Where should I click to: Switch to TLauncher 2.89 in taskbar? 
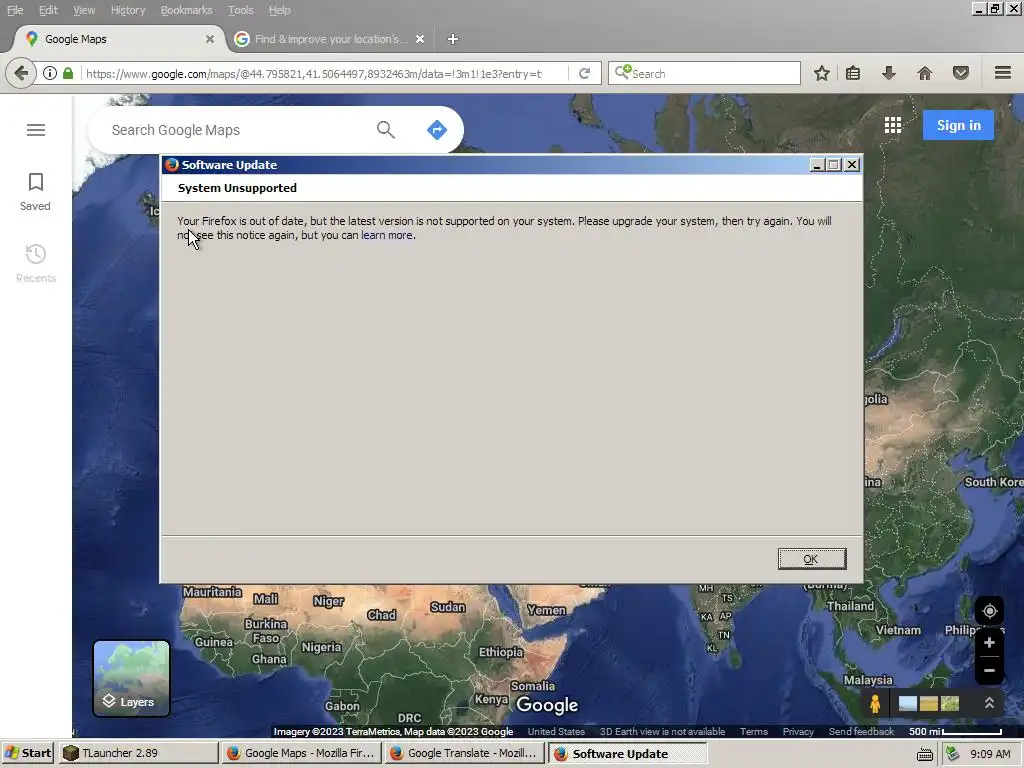(x=138, y=753)
